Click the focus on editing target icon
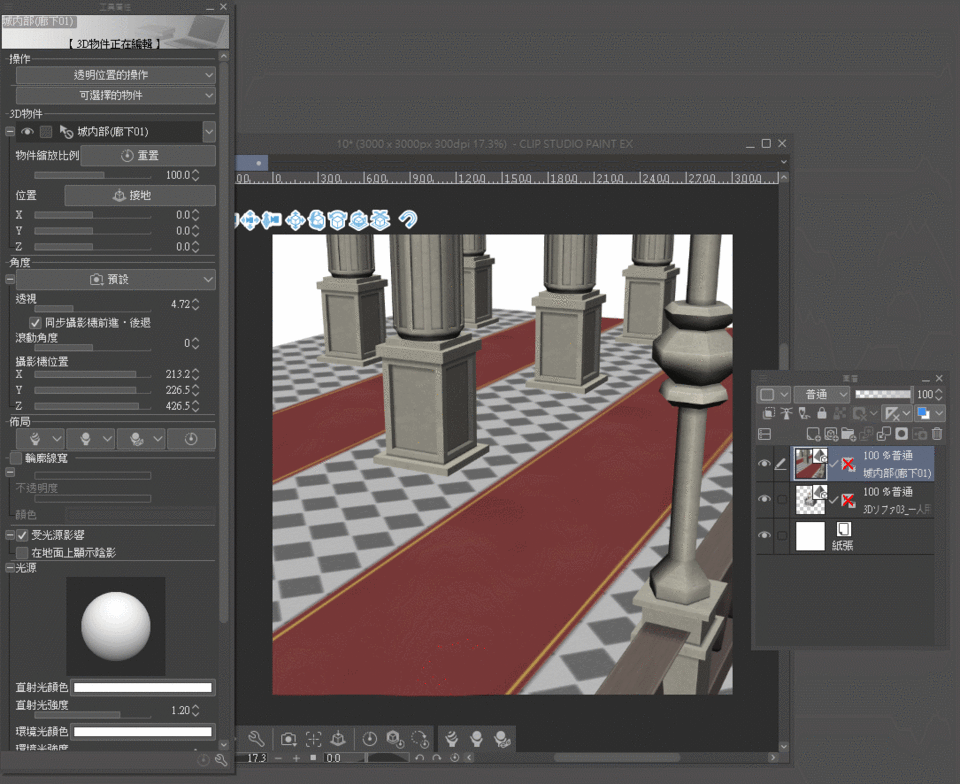 point(313,739)
